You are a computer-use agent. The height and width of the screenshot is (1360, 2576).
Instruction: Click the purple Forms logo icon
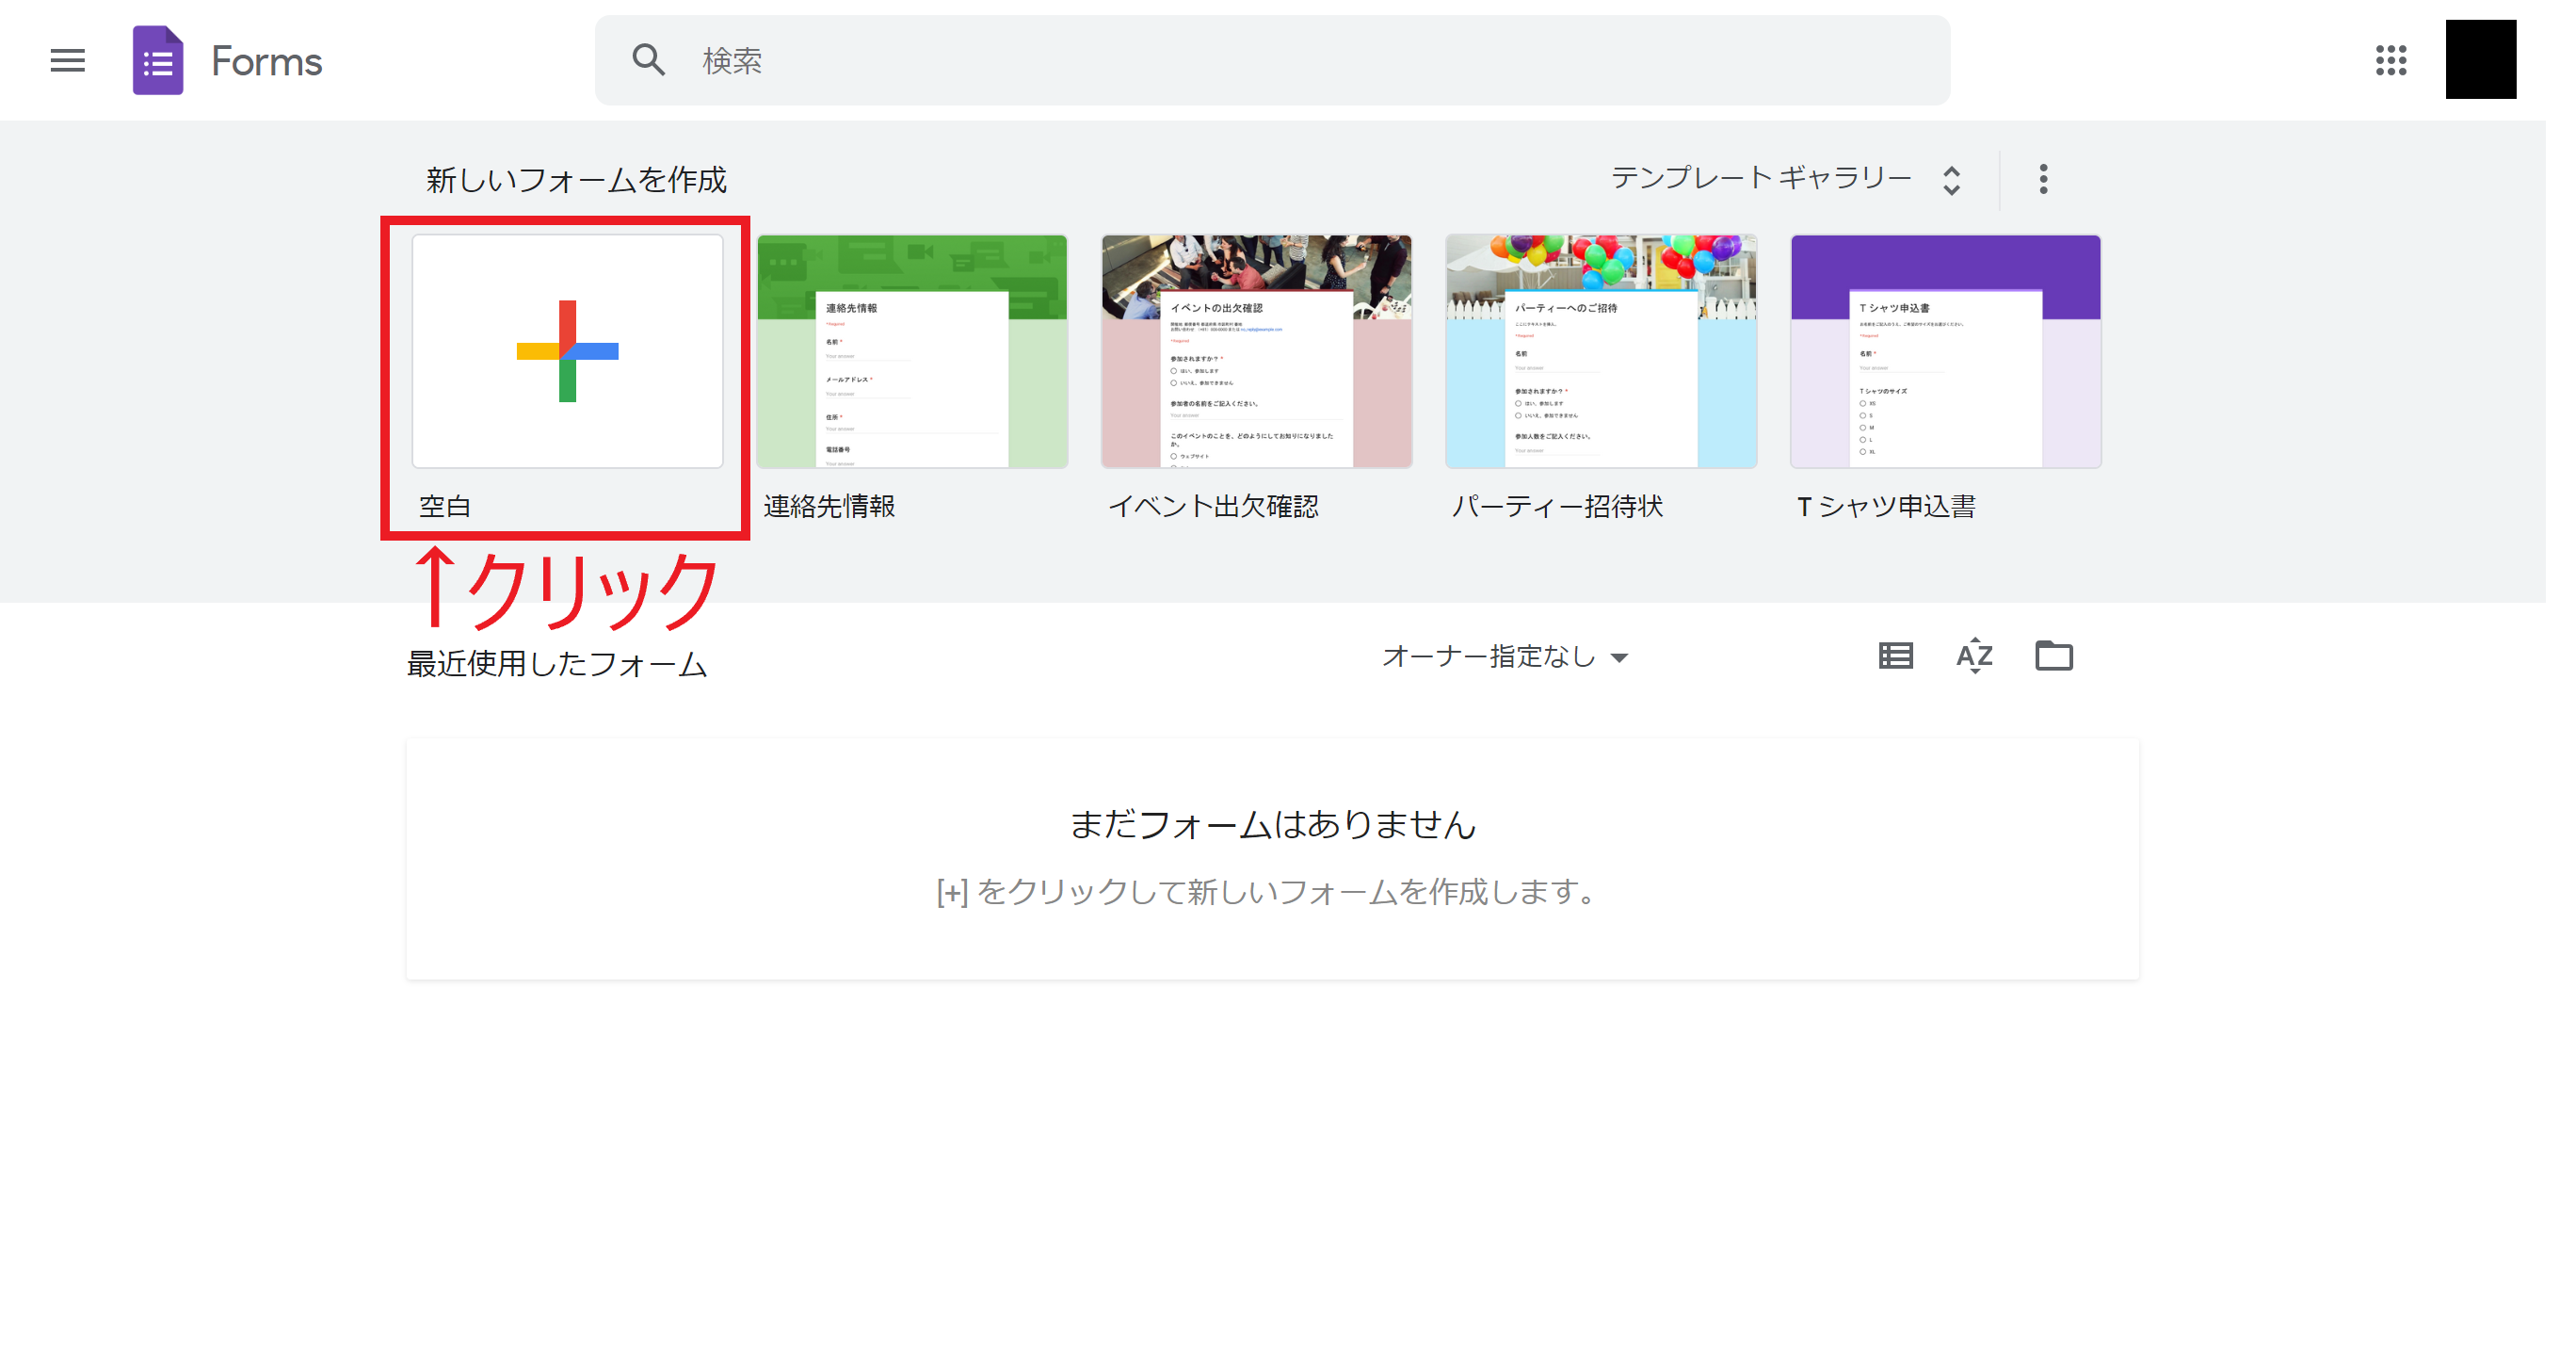click(x=158, y=60)
